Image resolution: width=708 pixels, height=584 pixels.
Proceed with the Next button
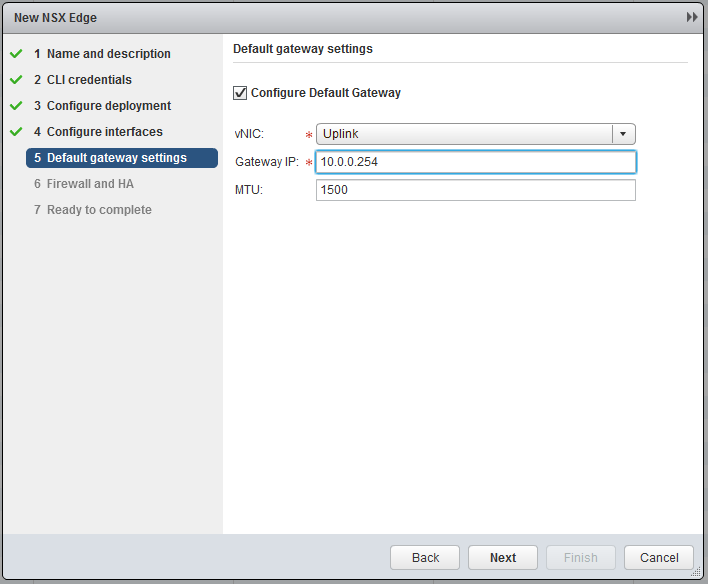tap(503, 558)
